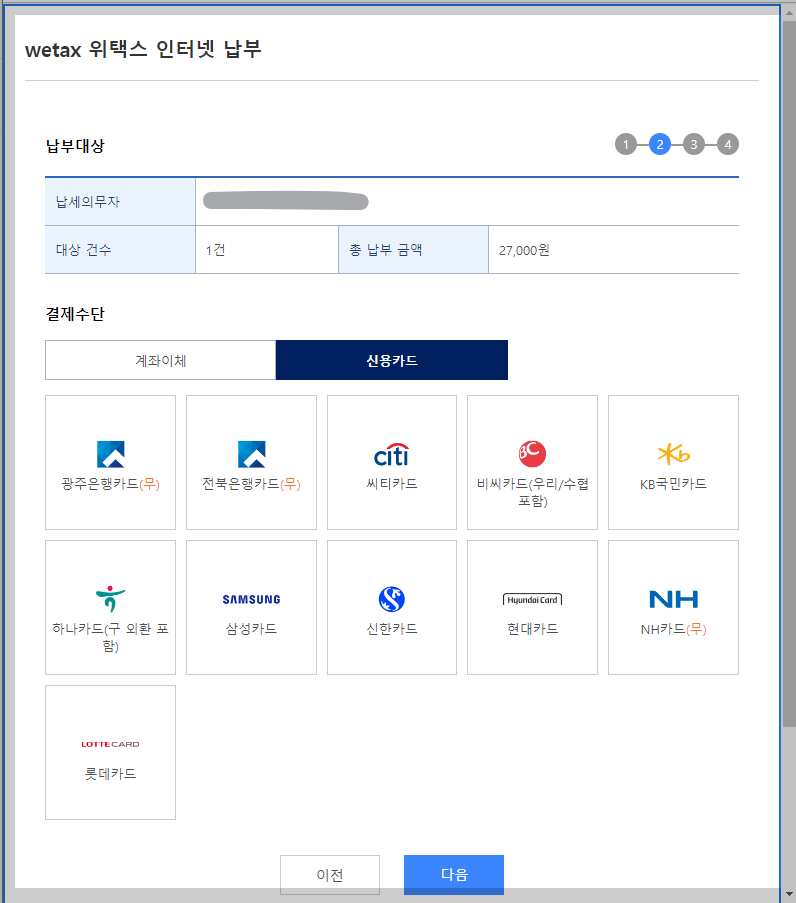Click the 납부대상 section heading
The width and height of the screenshot is (796, 903).
pyautogui.click(x=75, y=146)
